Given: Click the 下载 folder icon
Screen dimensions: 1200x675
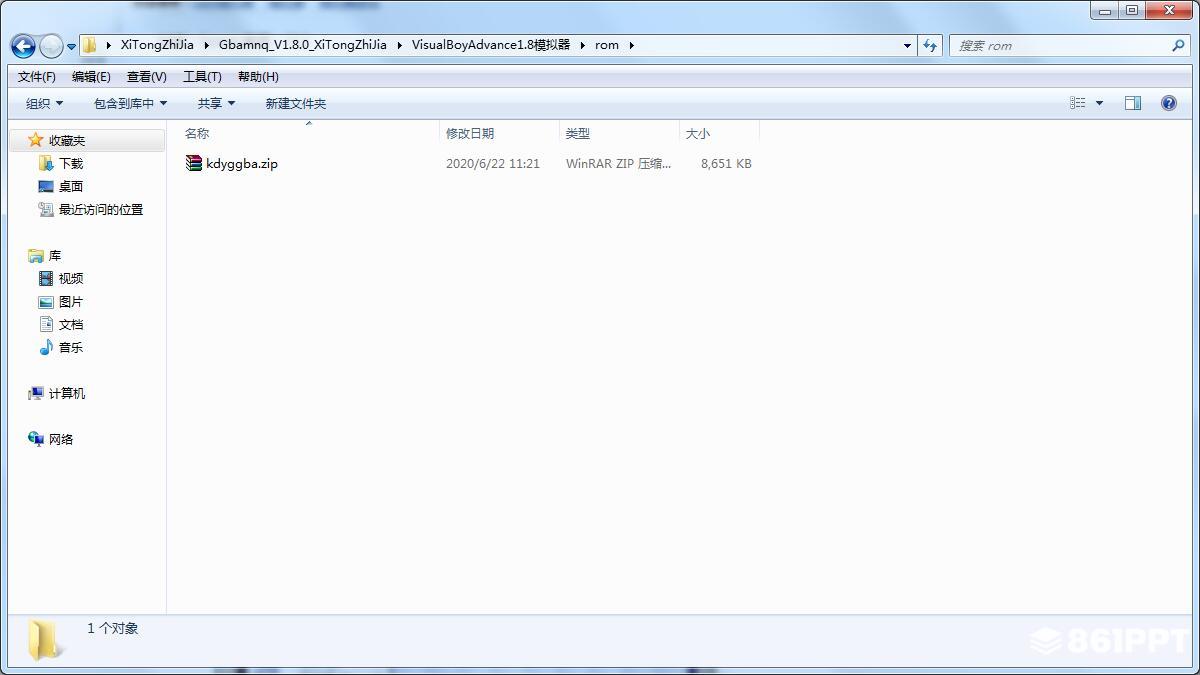Looking at the screenshot, I should click(46, 163).
